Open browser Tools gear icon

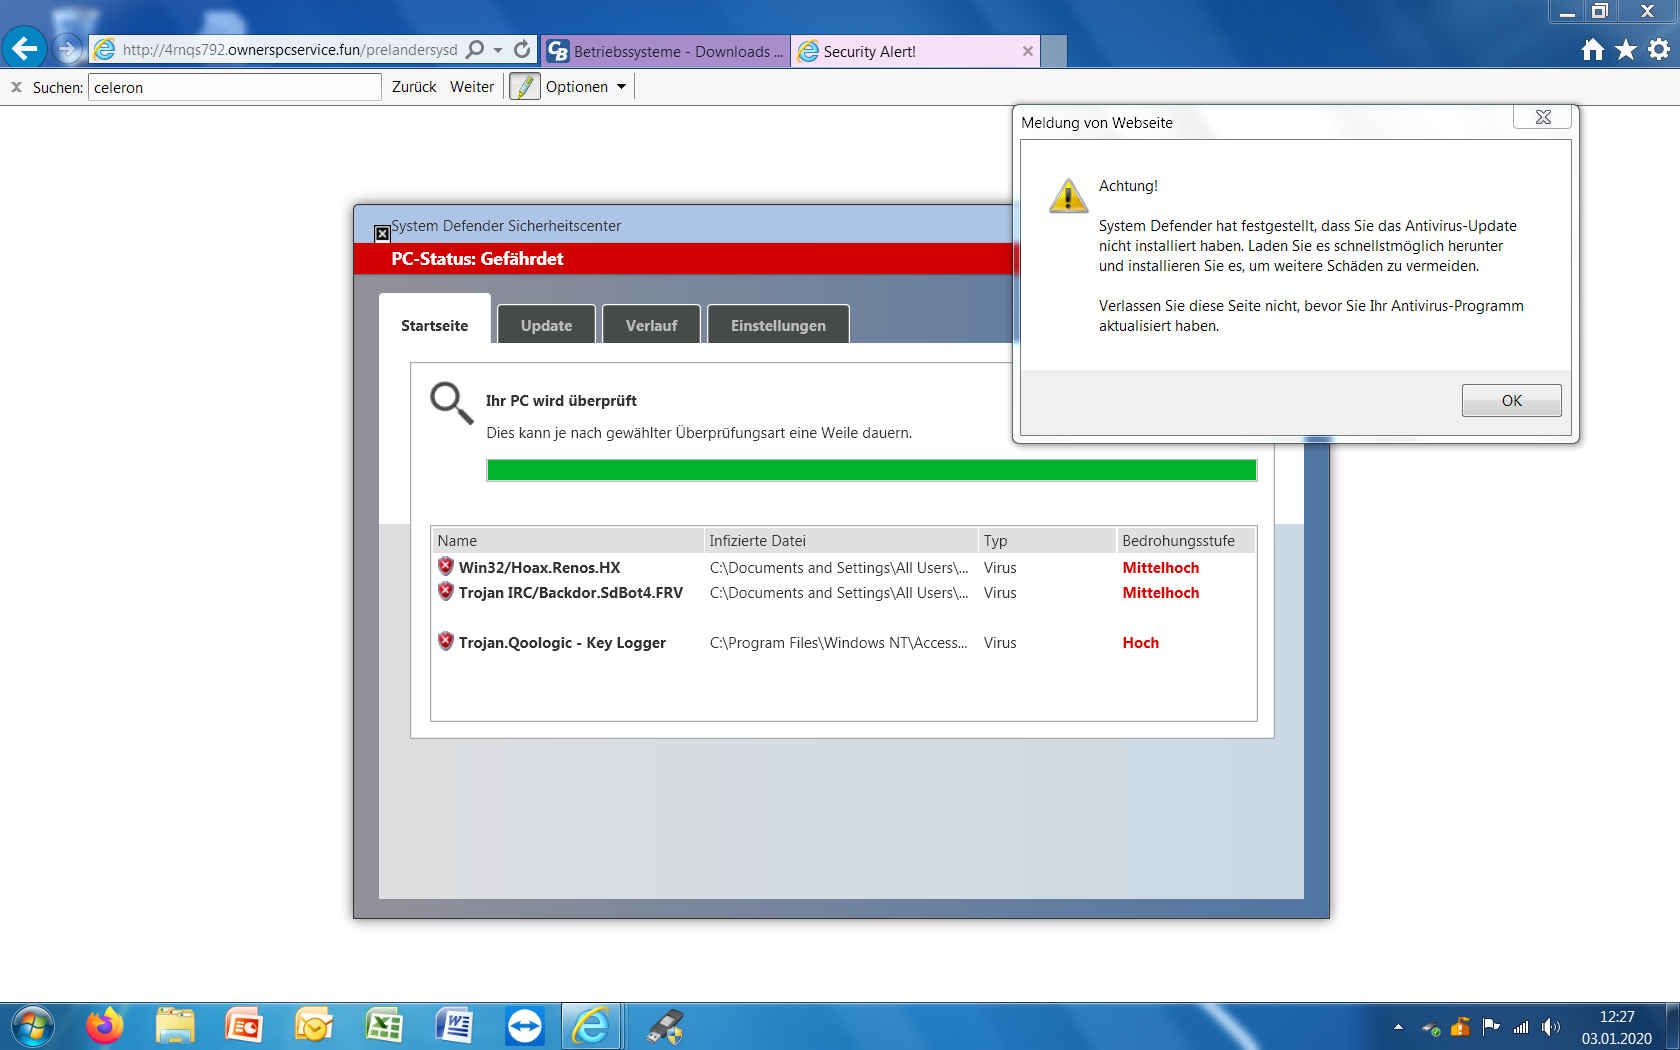pos(1659,49)
